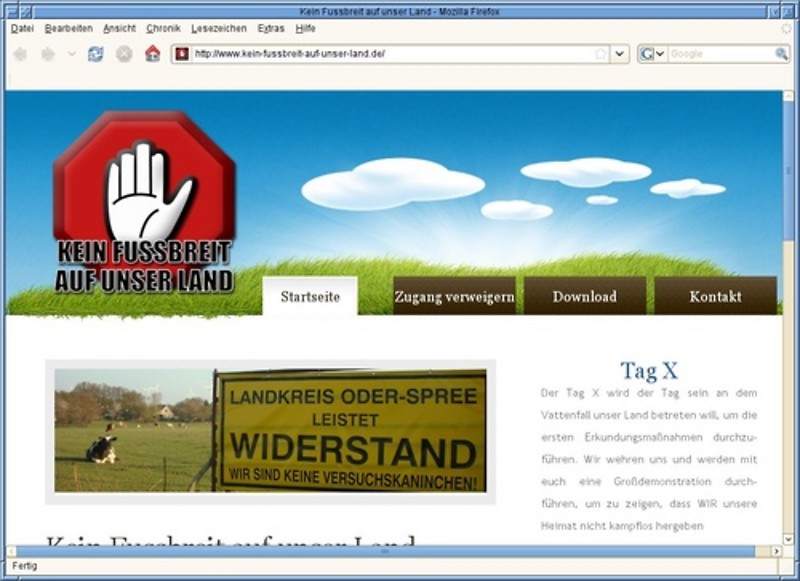800x581 pixels.
Task: Reload the current page
Action: (95, 54)
